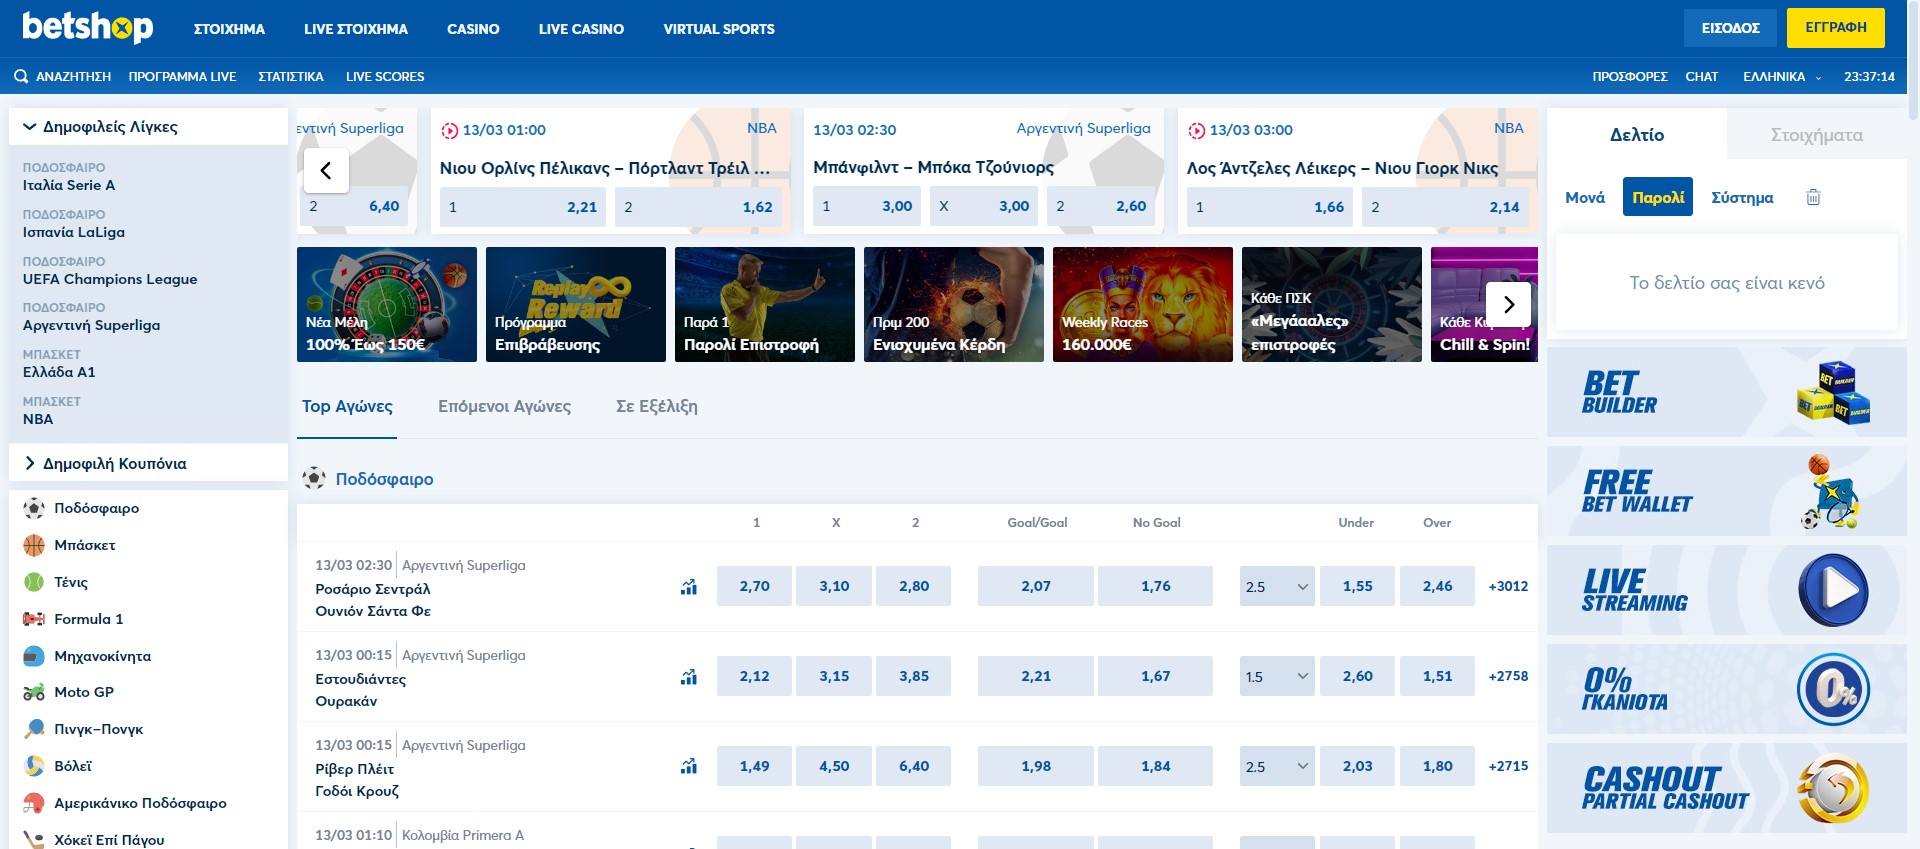Select Χόκεϊ Επί Πάγου stick icon
1920x849 pixels.
[34, 840]
